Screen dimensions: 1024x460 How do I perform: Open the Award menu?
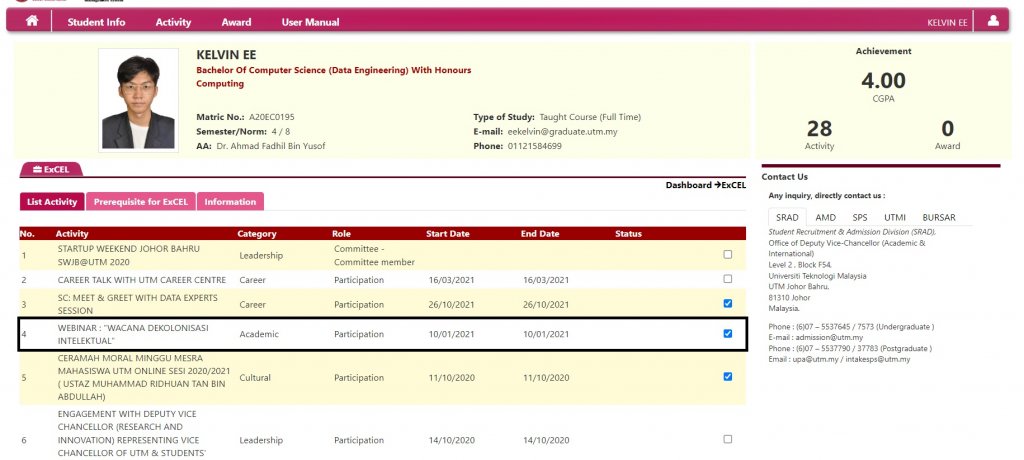(236, 22)
